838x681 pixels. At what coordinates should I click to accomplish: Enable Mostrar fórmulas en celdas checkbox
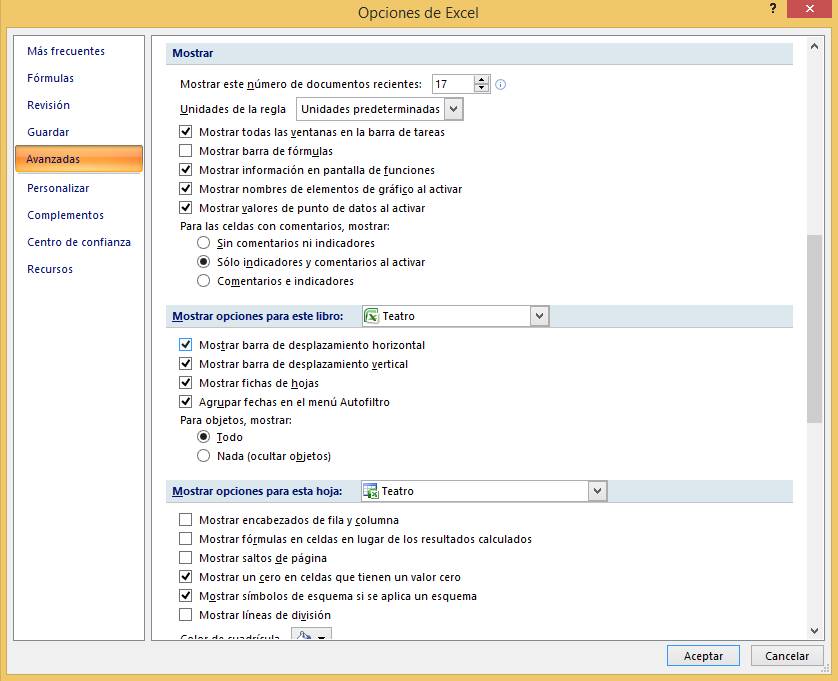click(x=185, y=538)
